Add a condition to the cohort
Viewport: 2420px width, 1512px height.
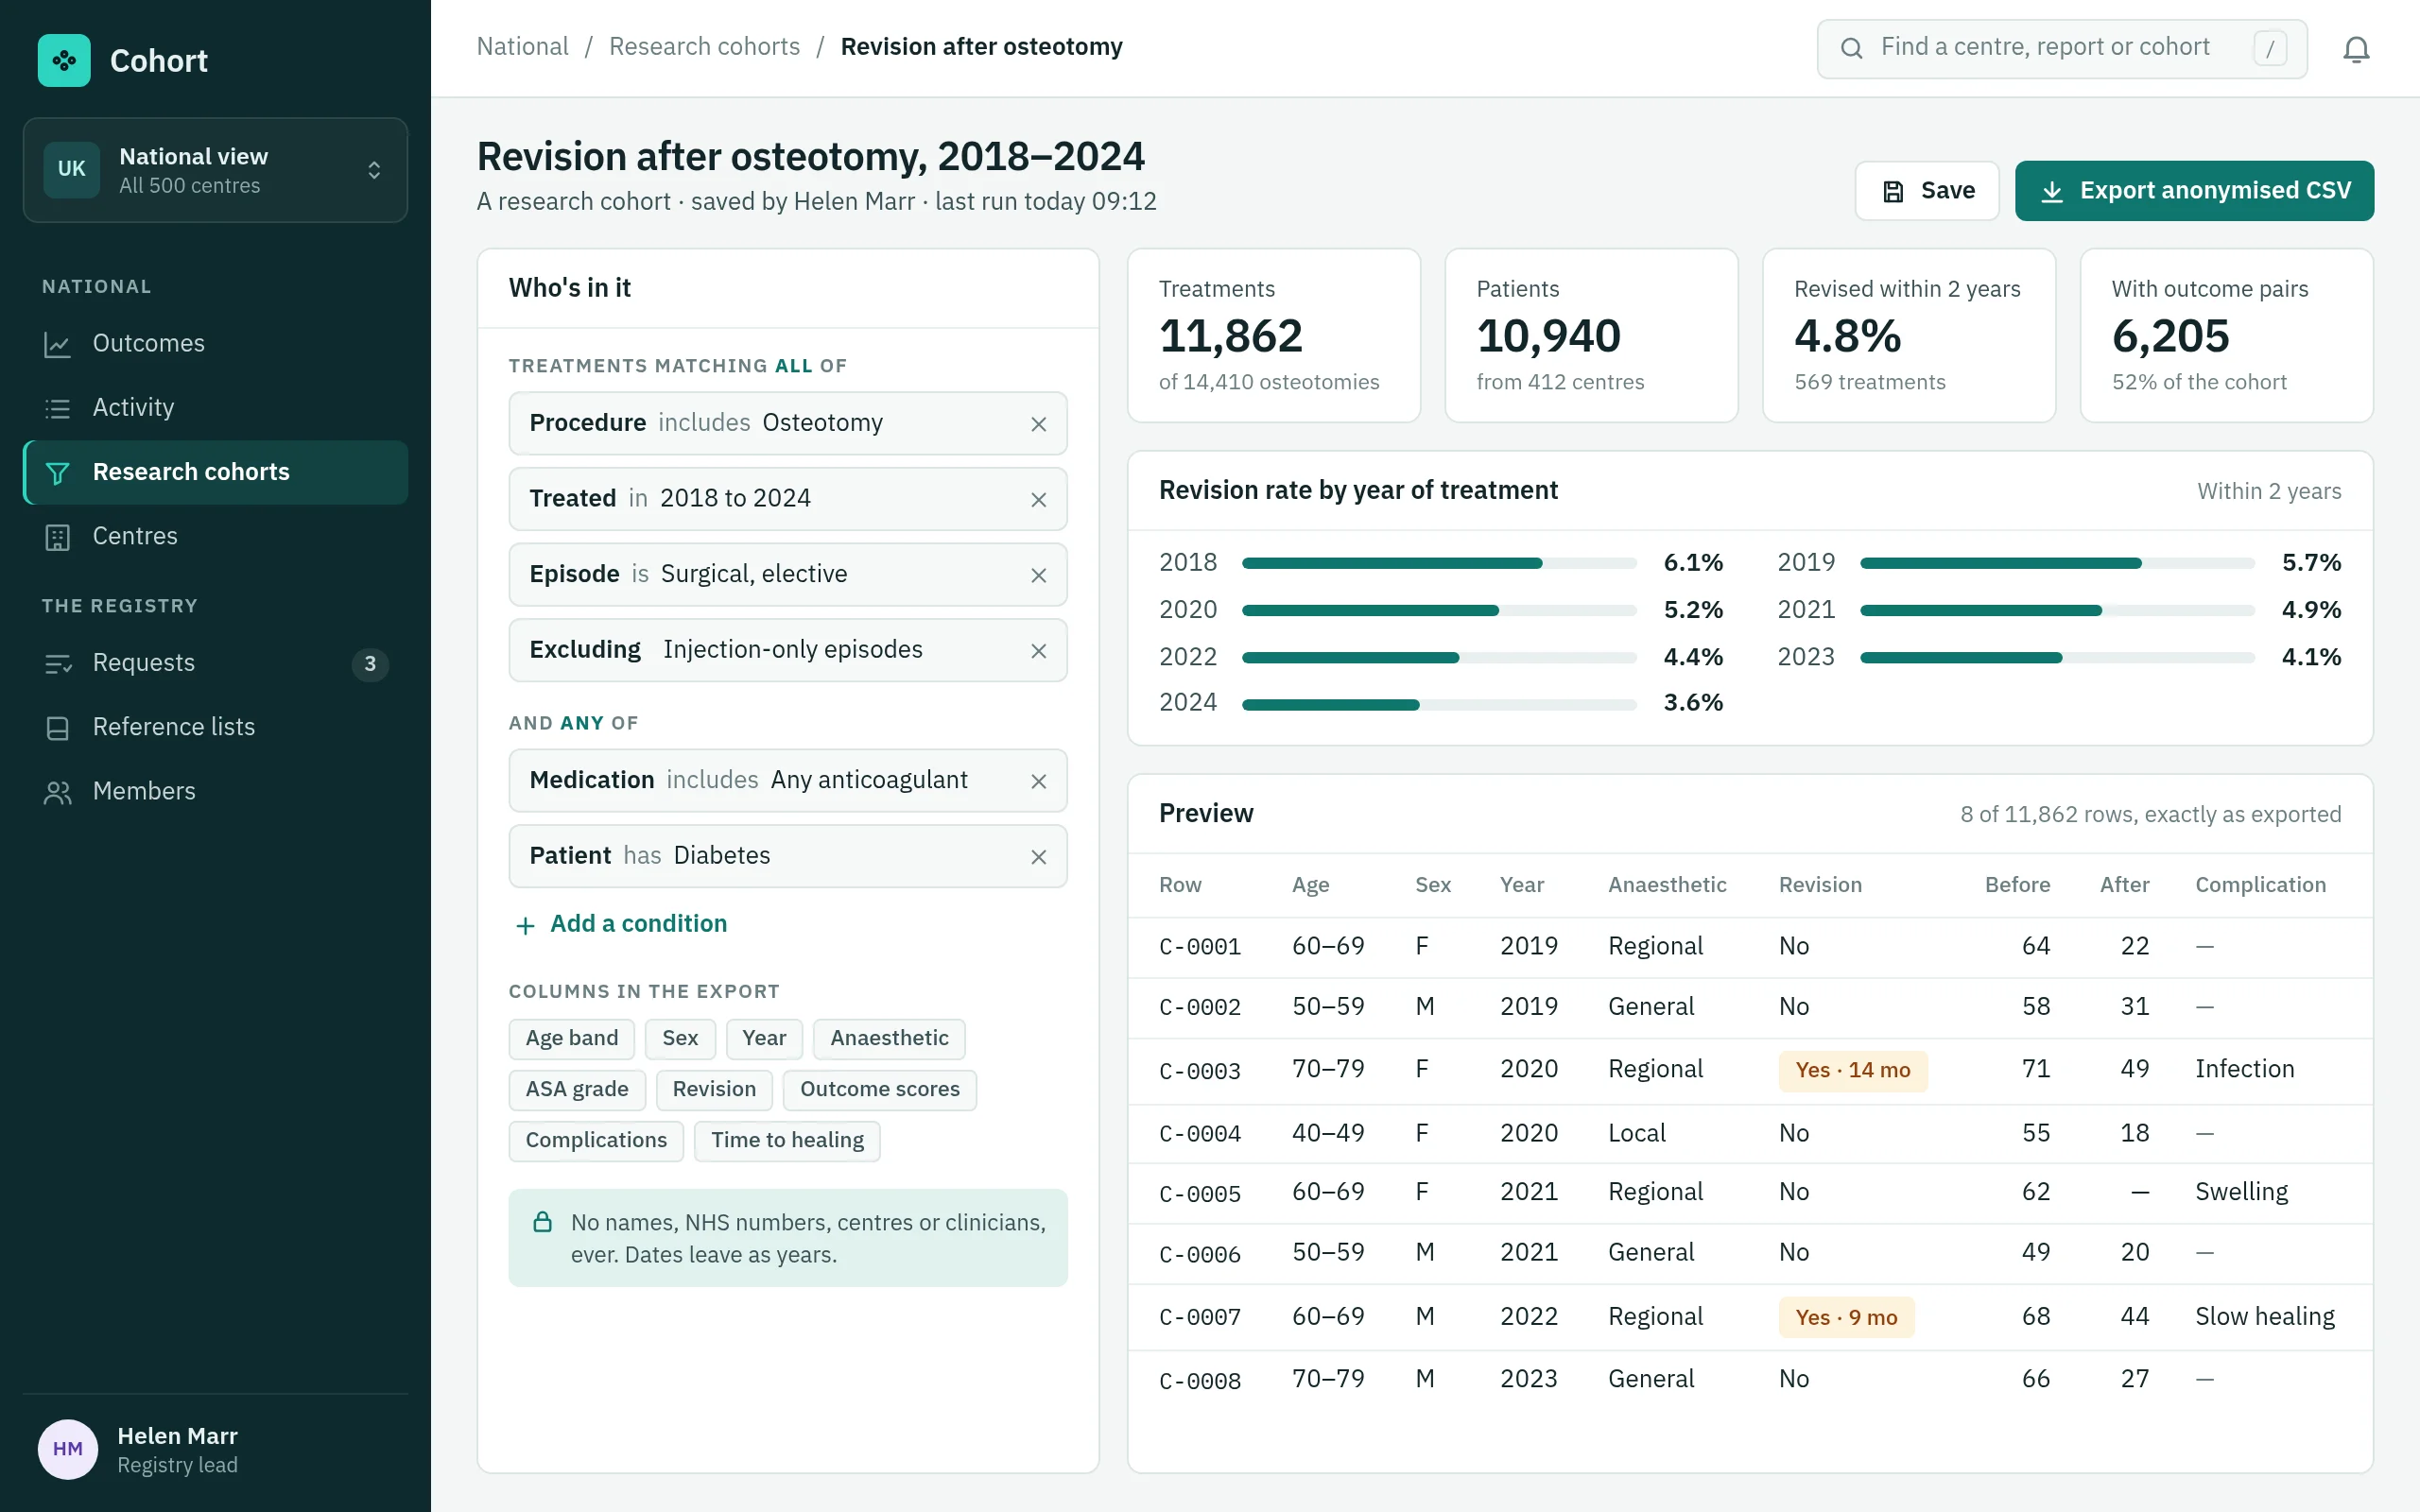pyautogui.click(x=621, y=924)
